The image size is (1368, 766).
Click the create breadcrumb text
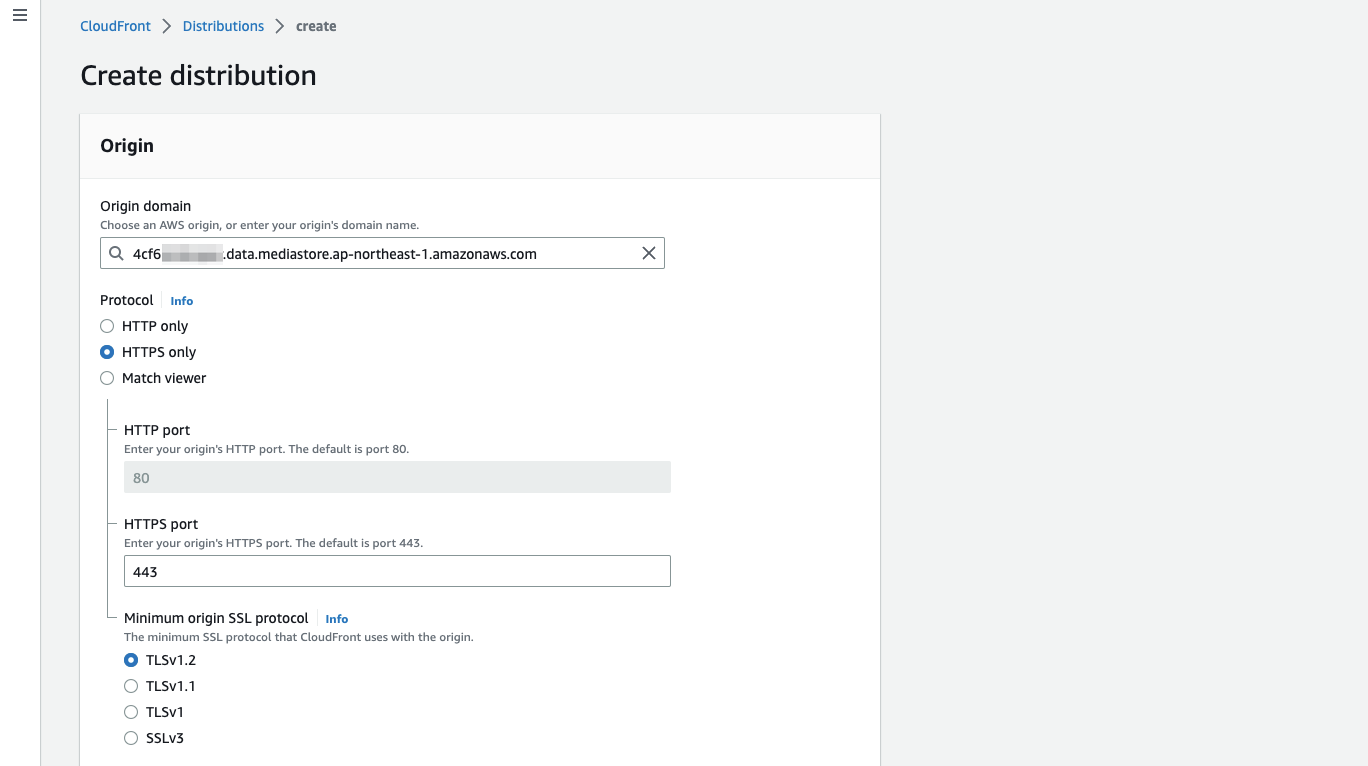(316, 26)
